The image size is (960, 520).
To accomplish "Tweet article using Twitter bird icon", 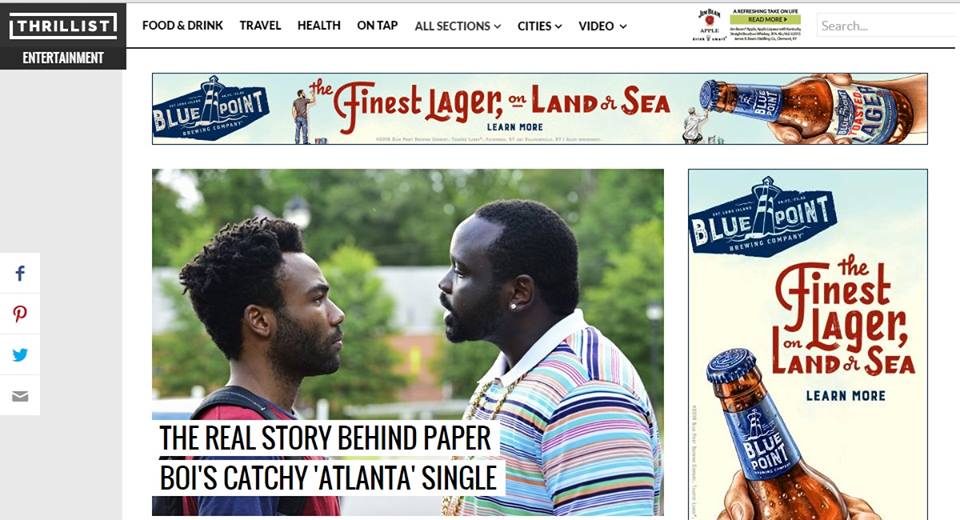I will pos(20,355).
